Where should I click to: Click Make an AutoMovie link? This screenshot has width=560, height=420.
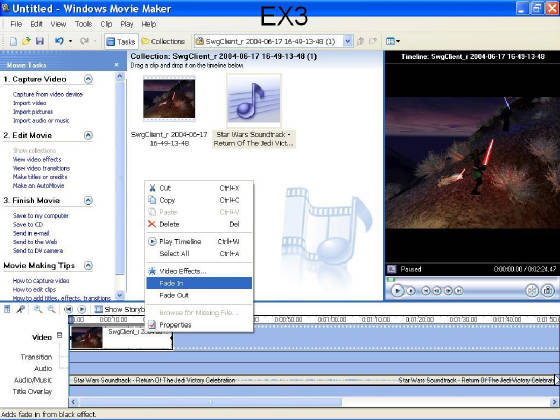tap(39, 186)
